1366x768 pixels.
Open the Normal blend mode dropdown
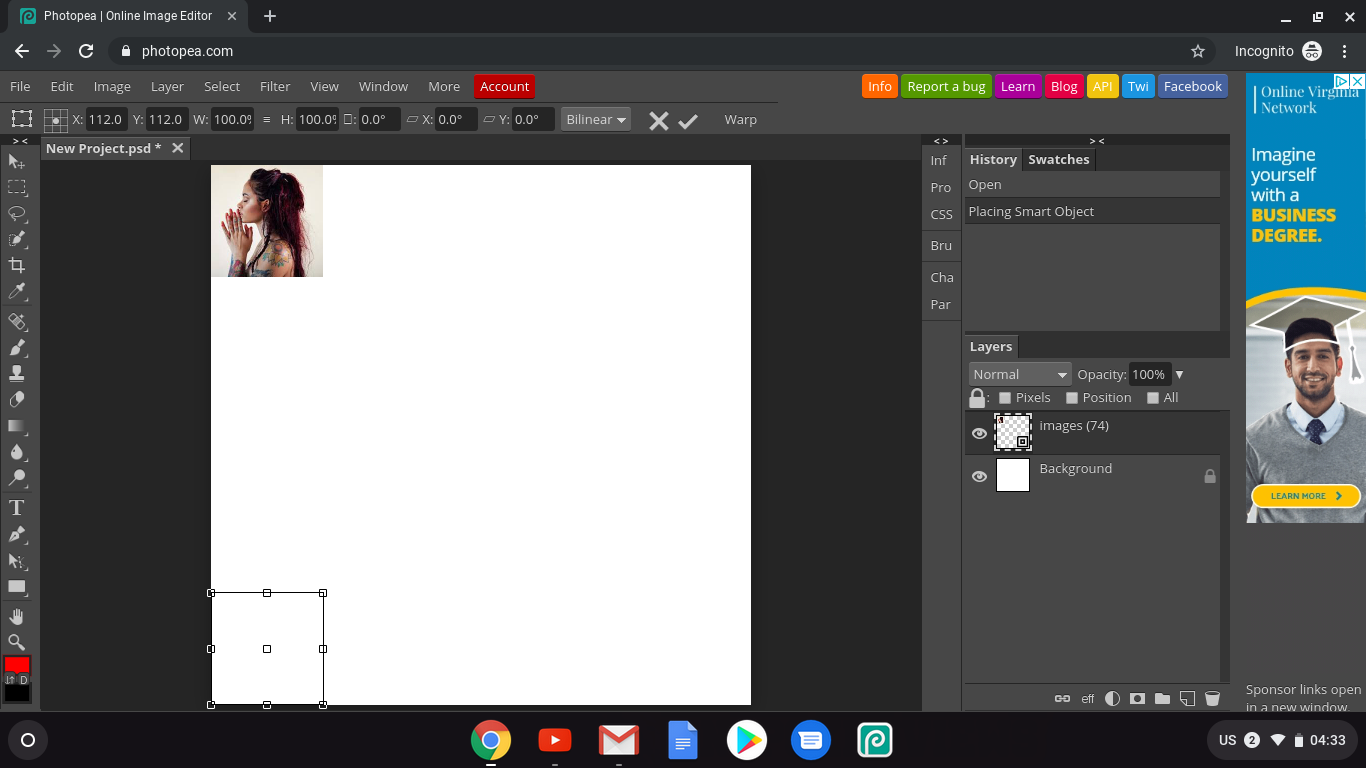click(1020, 374)
